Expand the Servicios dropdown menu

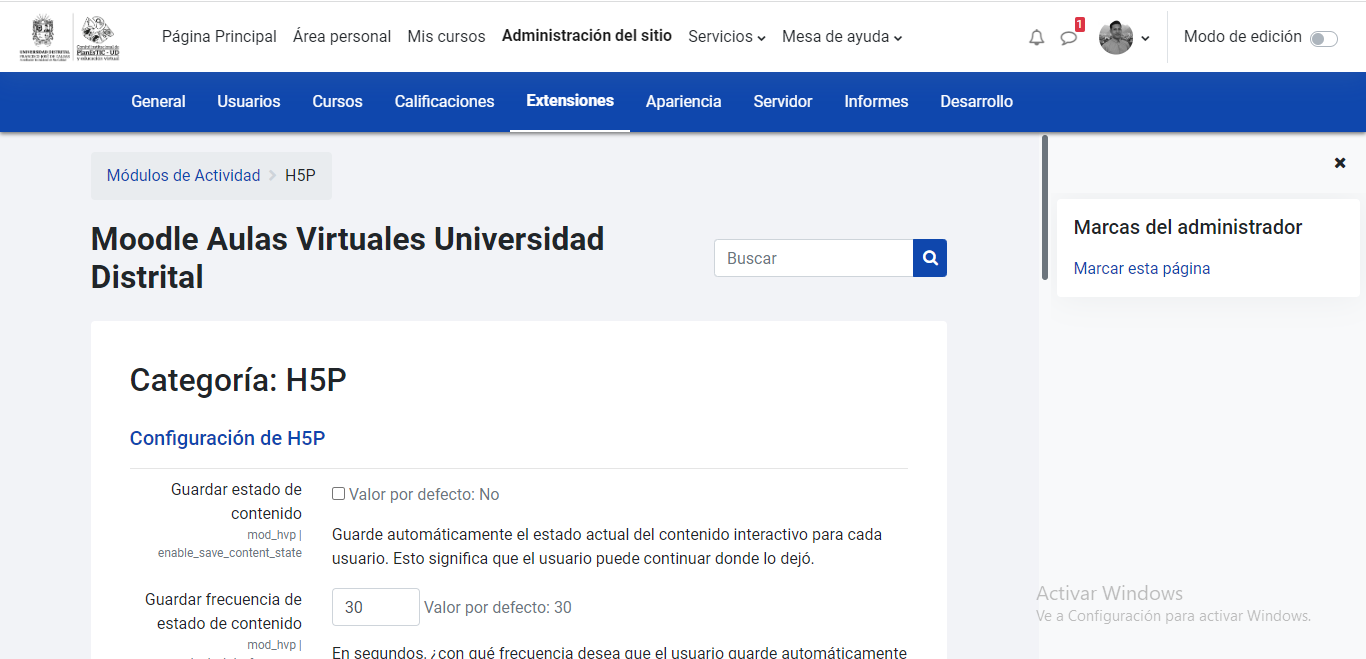726,37
